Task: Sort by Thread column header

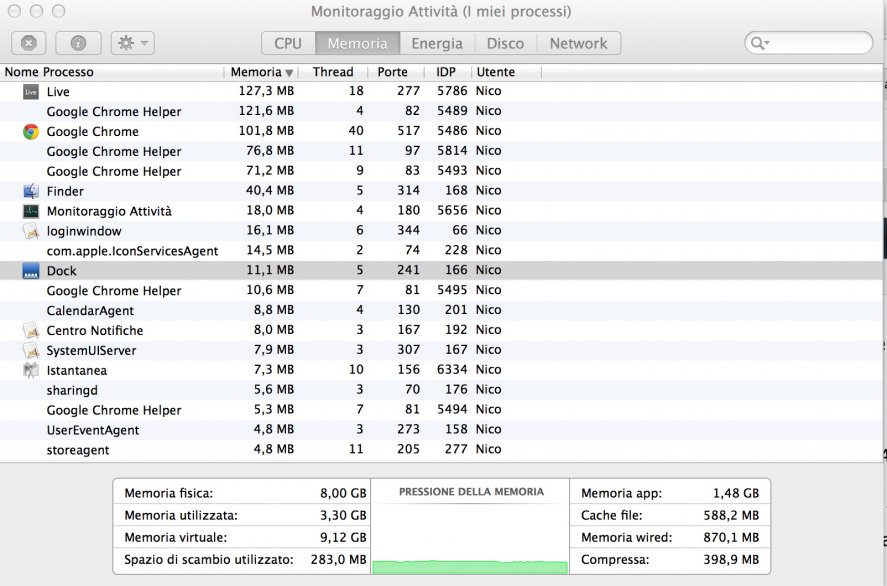Action: click(333, 72)
